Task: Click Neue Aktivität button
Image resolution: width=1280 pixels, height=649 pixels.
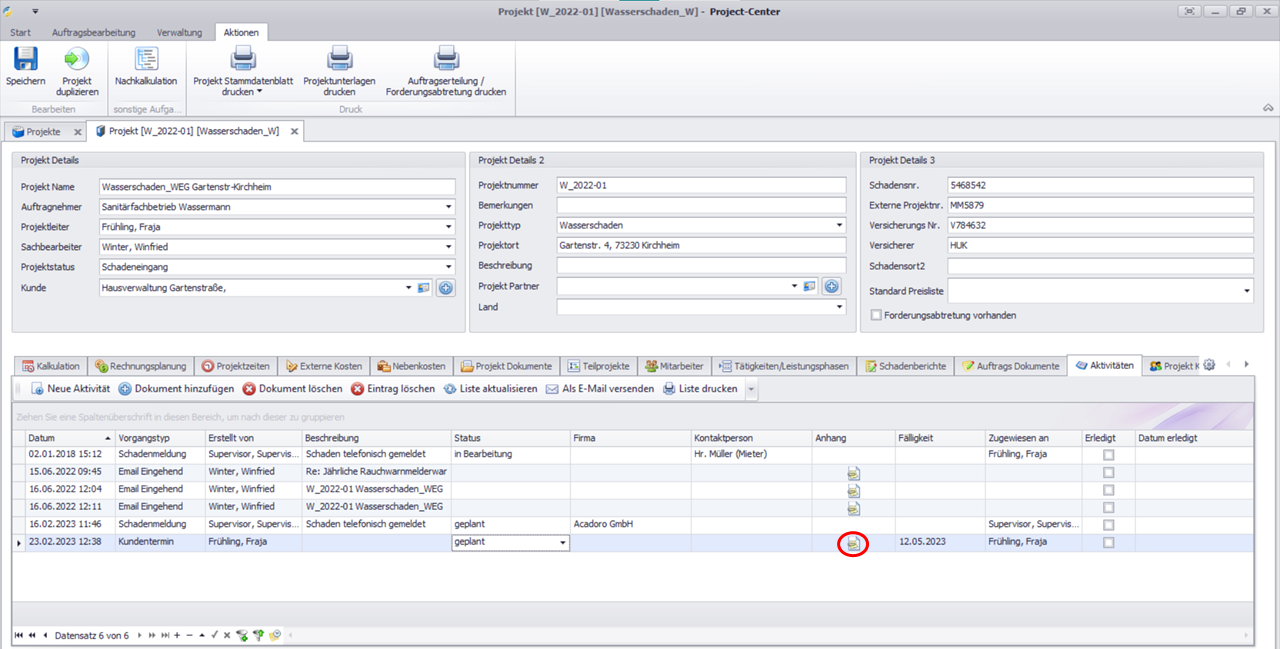Action: (70, 389)
